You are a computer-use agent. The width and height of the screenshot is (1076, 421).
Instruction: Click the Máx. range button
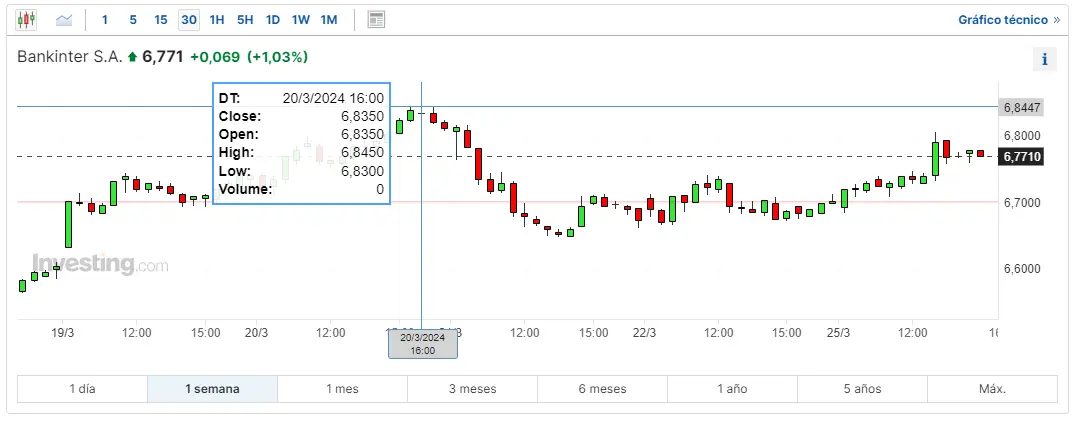(x=992, y=389)
